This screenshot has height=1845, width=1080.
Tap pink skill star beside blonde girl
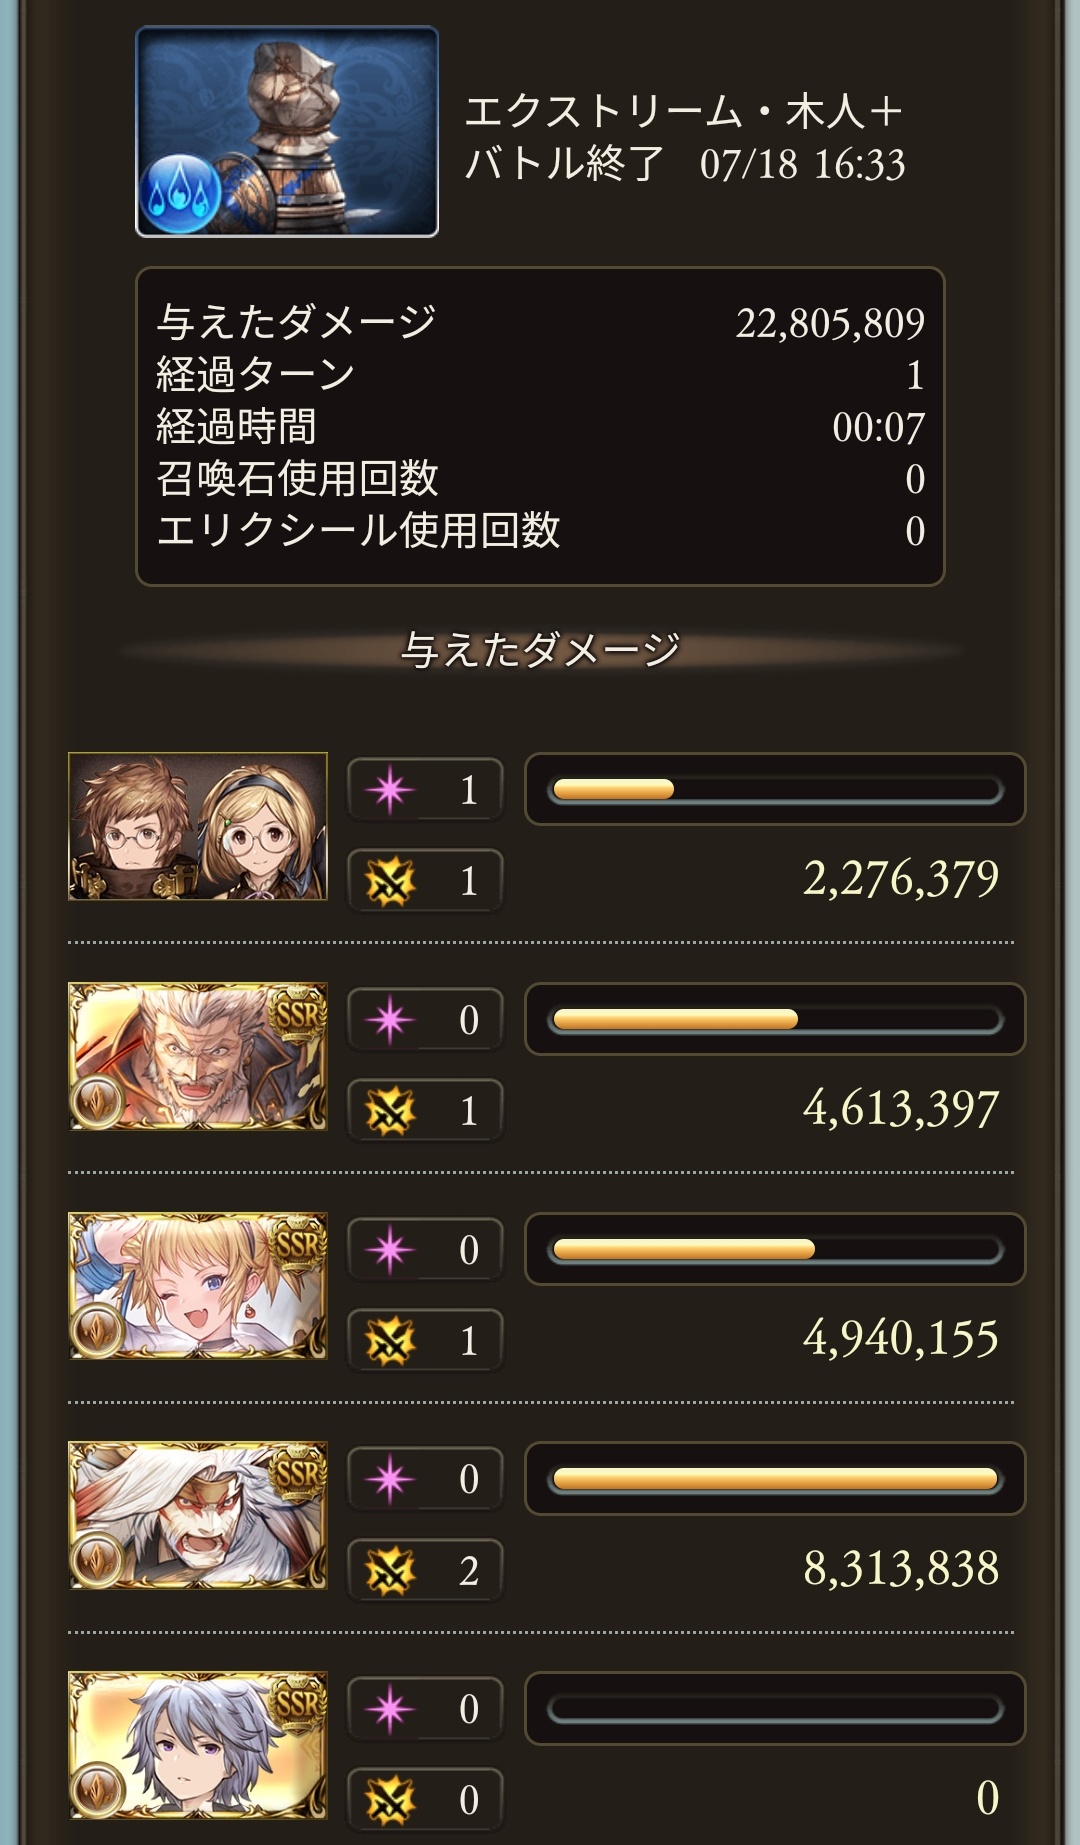coord(390,1250)
